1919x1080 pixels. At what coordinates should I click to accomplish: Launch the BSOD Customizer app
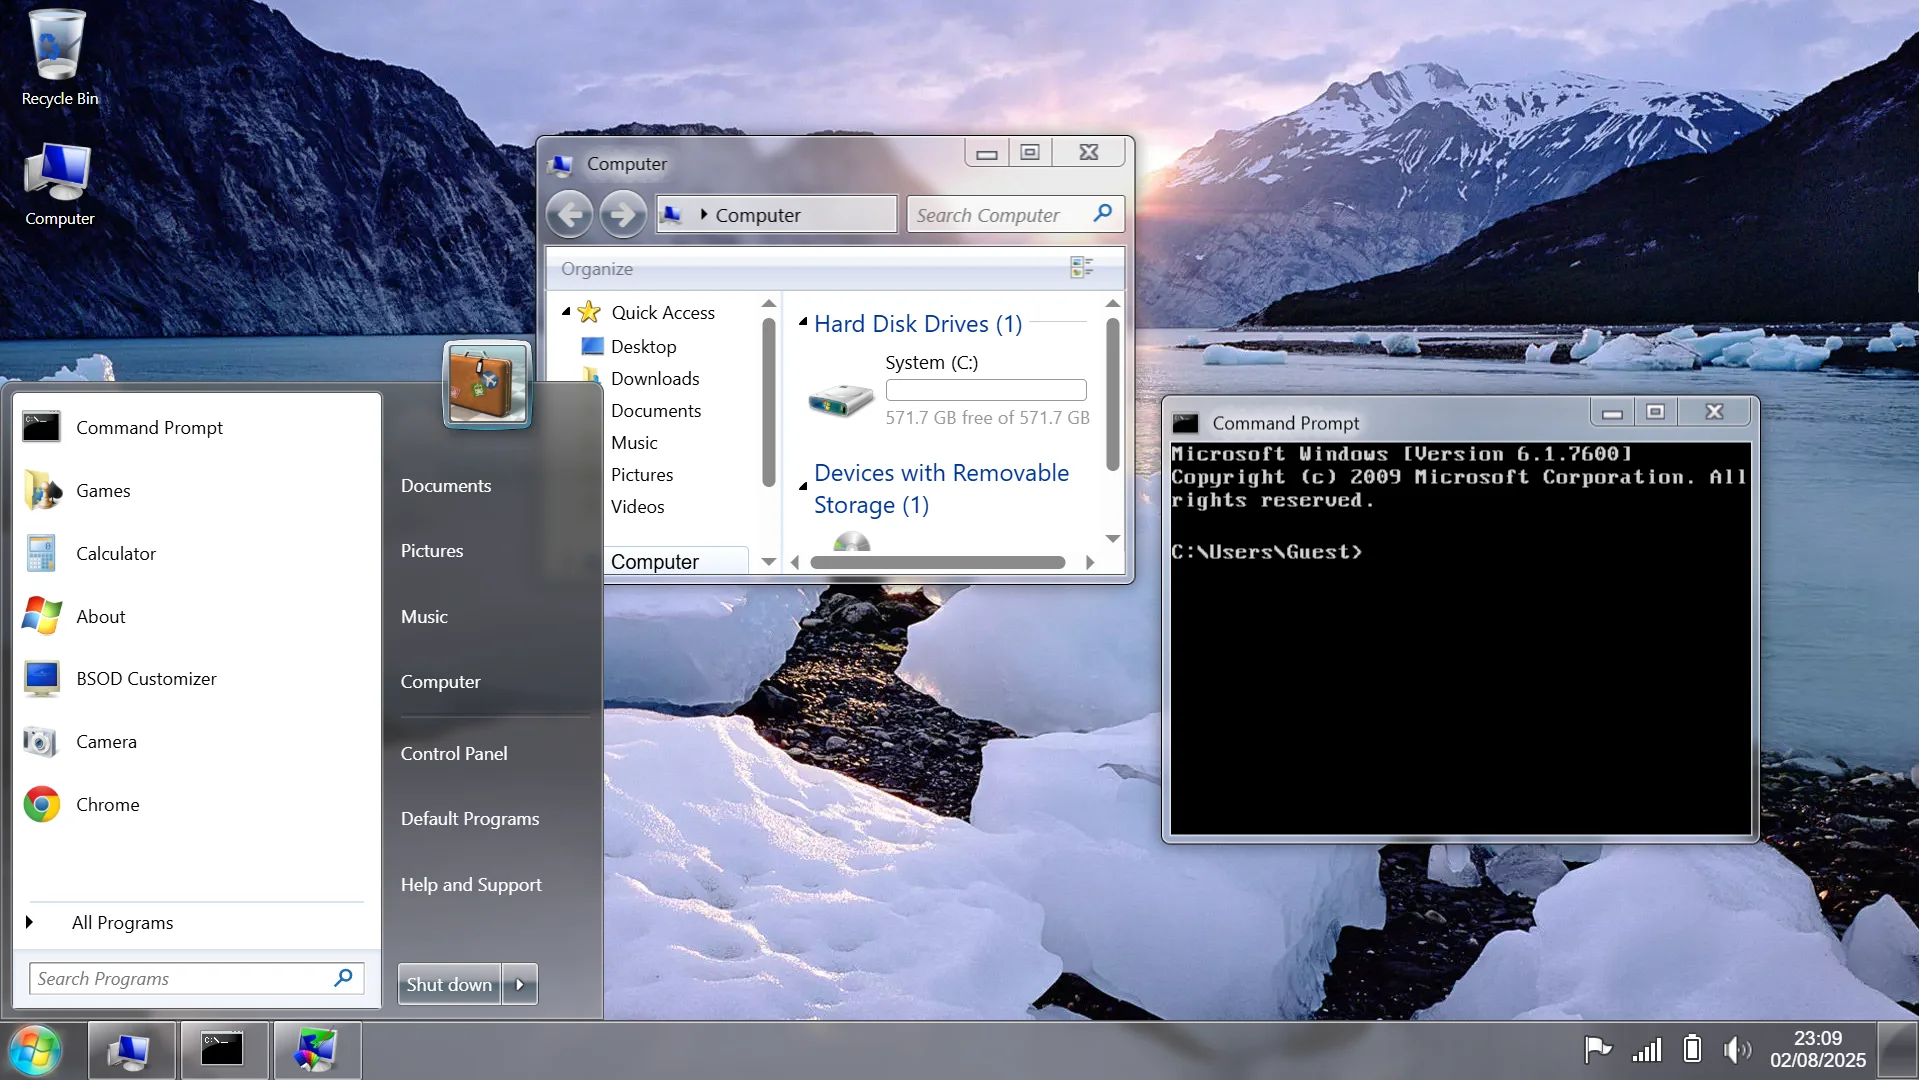click(x=146, y=678)
